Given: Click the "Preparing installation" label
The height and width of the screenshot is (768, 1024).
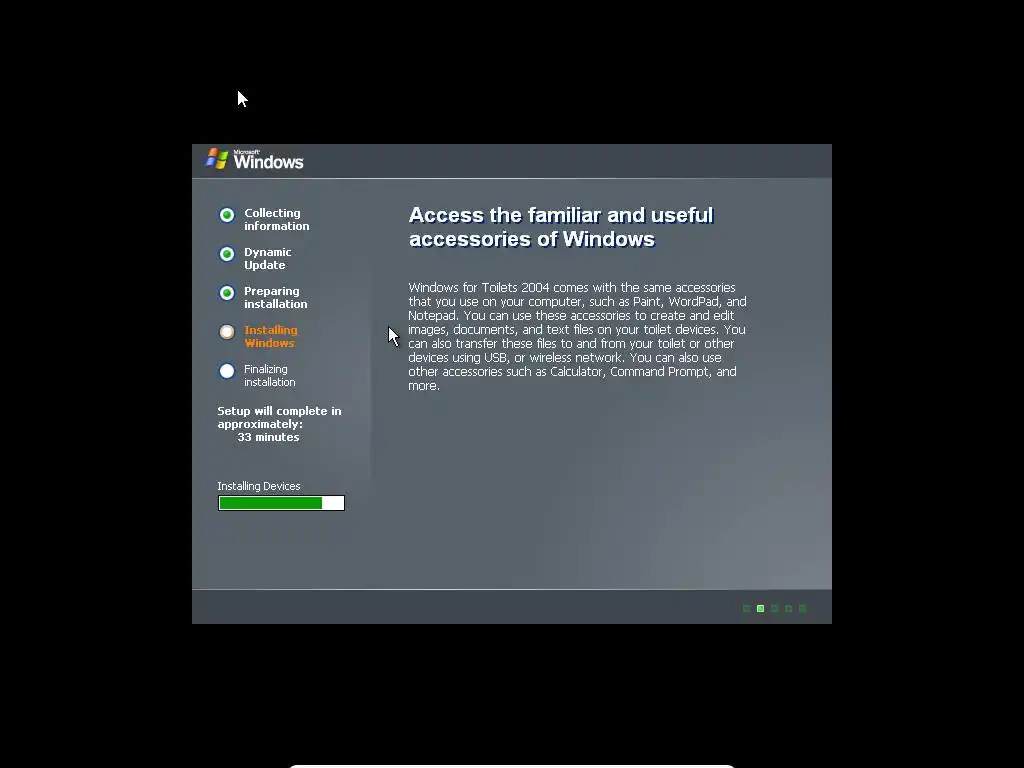Looking at the screenshot, I should [x=276, y=297].
